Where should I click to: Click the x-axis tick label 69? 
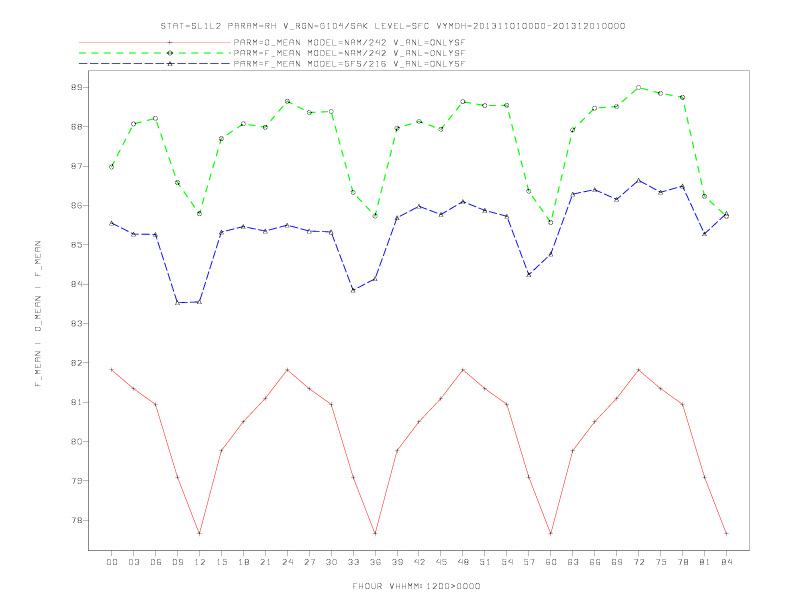617,562
